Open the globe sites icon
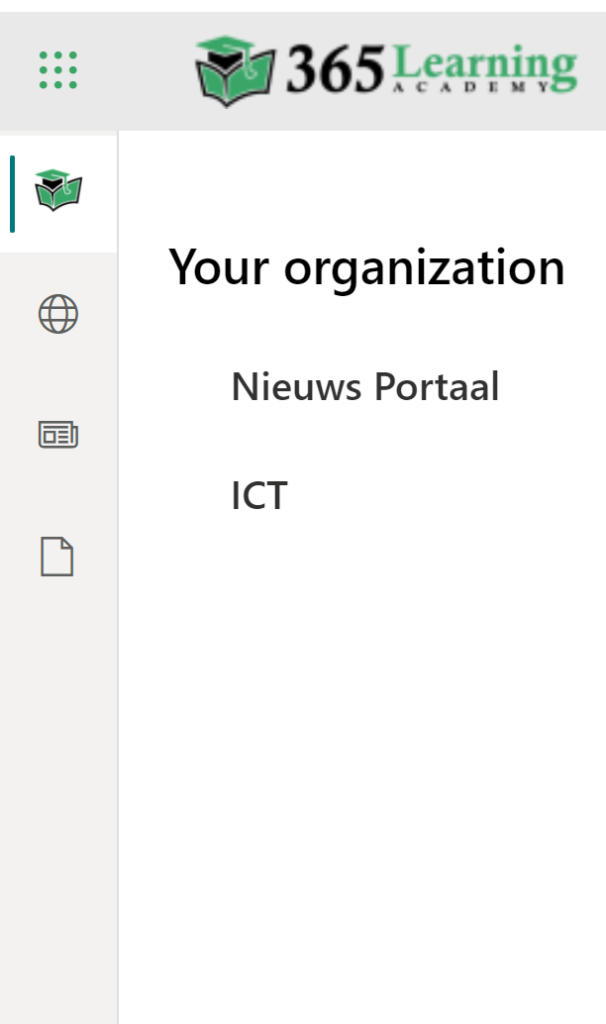This screenshot has width=606, height=1024. (x=58, y=315)
